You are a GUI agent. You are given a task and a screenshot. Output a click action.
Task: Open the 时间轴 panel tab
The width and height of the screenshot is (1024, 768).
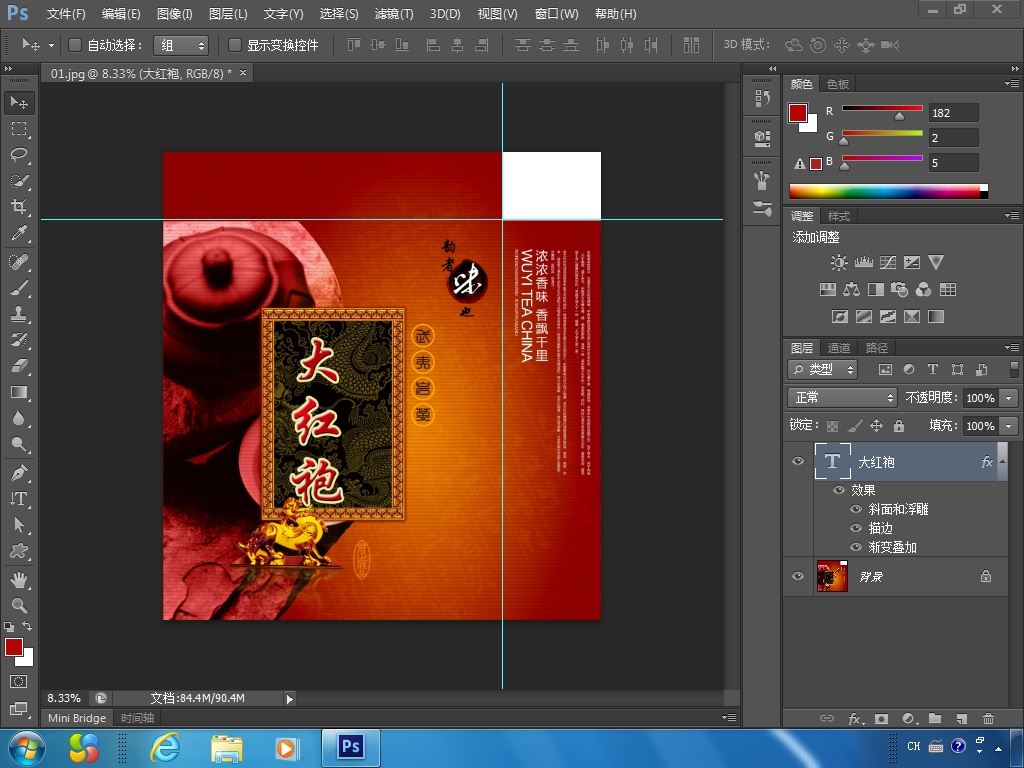point(137,718)
